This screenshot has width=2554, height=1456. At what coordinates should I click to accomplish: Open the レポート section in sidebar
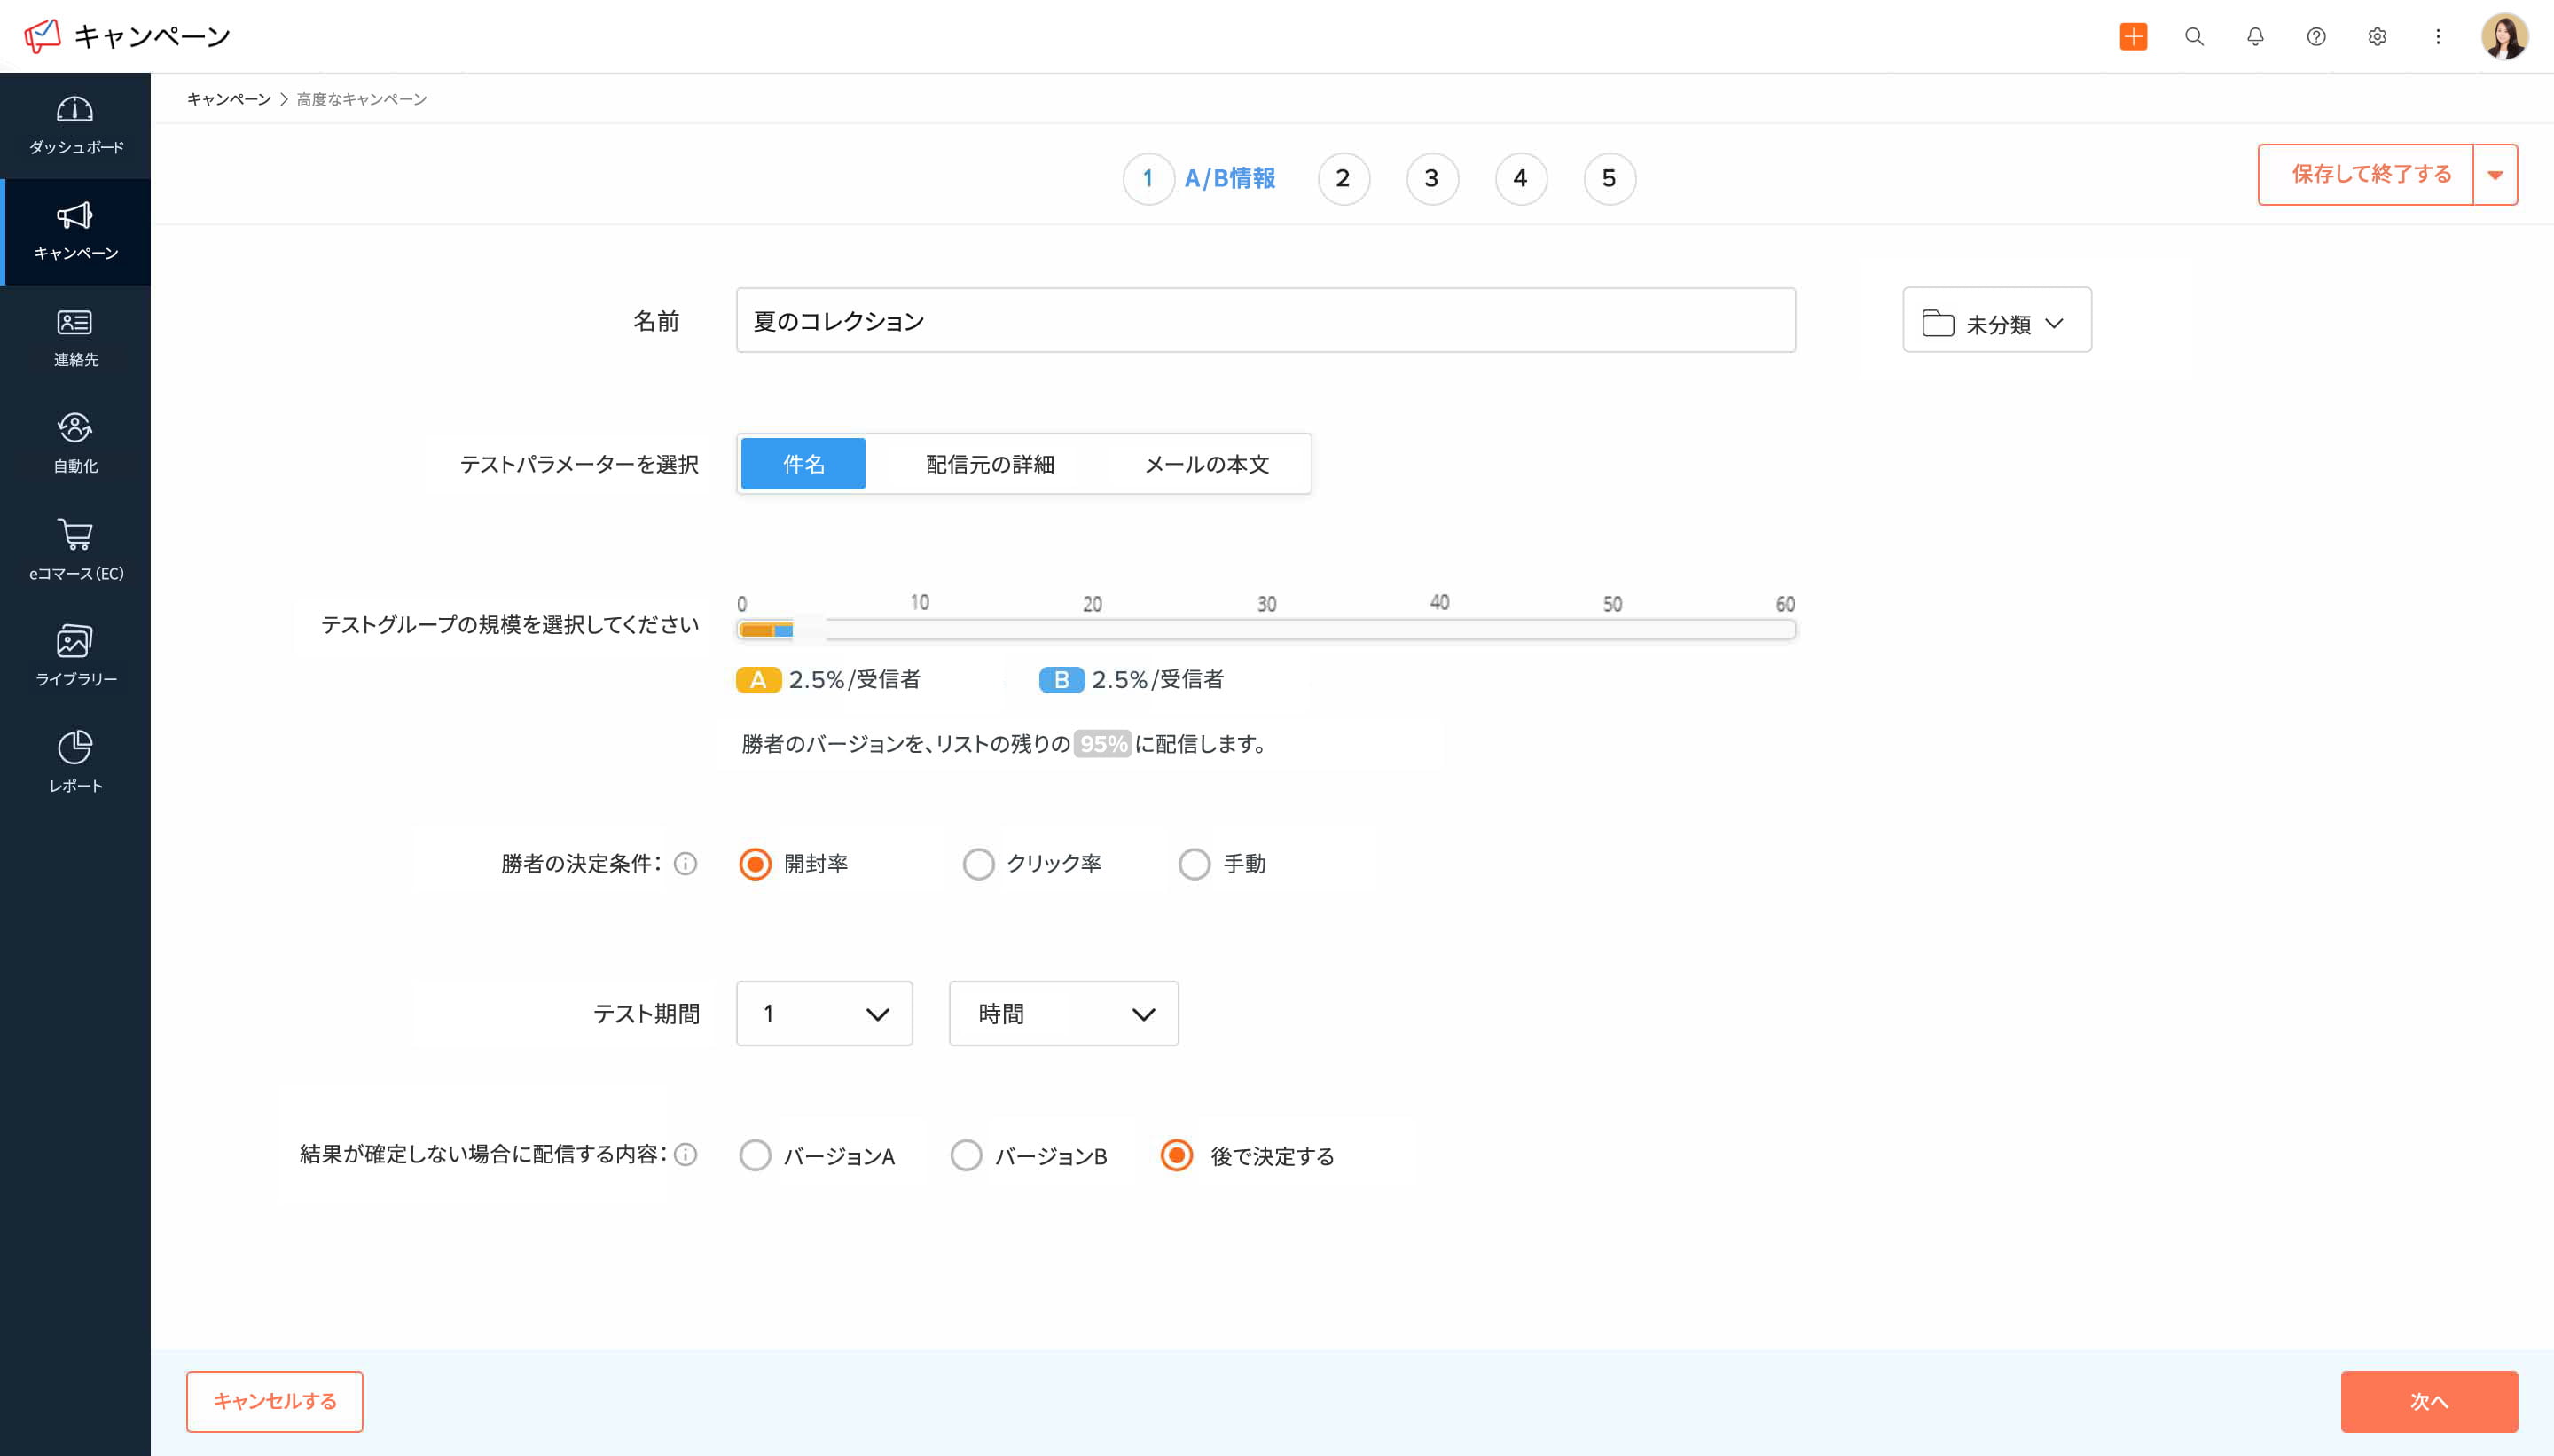(75, 762)
